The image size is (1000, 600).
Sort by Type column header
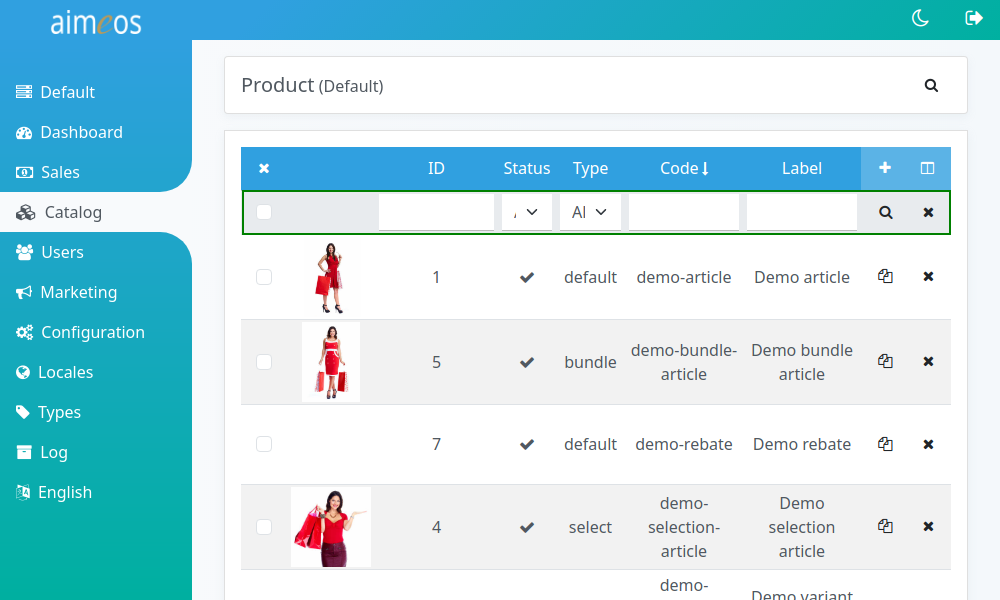tap(590, 168)
